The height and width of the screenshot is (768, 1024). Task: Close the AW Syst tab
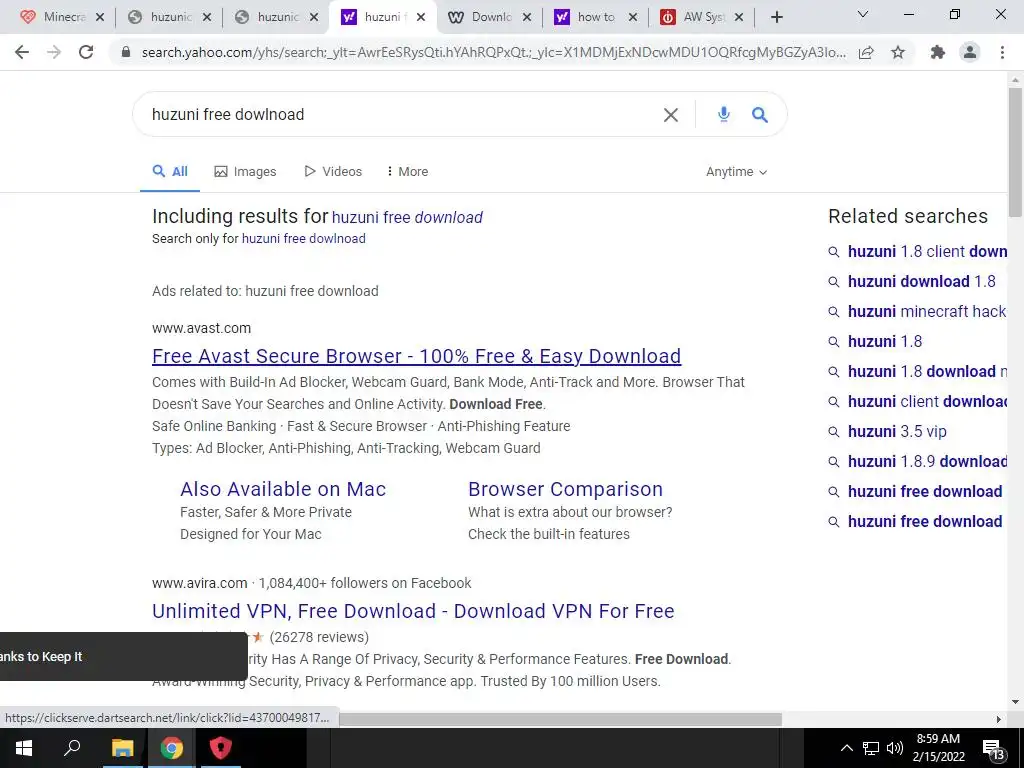(739, 18)
